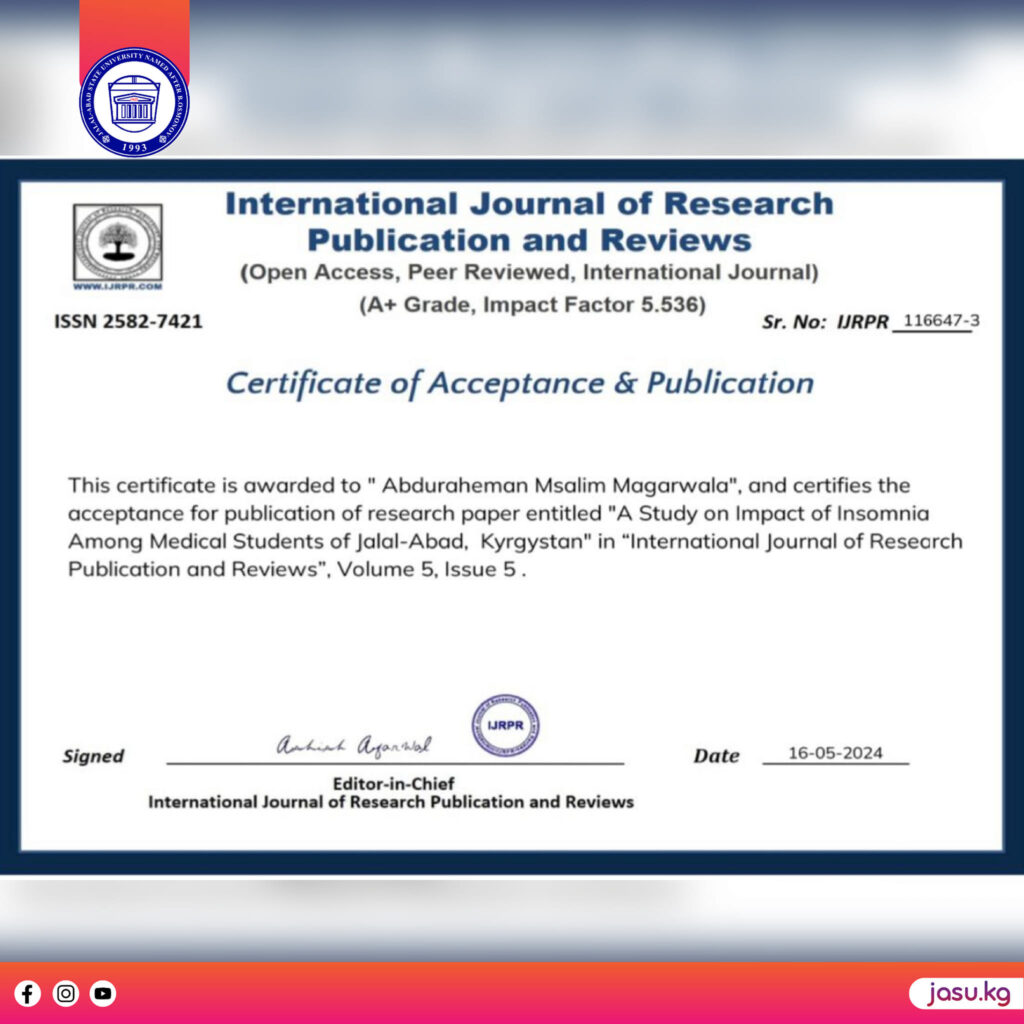Open the jasu.kg website link
The width and height of the screenshot is (1024, 1024).
(x=967, y=993)
